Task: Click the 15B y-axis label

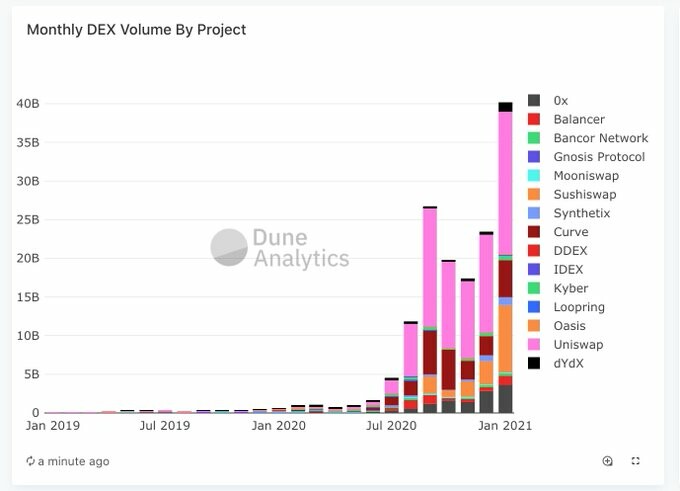Action: (28, 297)
